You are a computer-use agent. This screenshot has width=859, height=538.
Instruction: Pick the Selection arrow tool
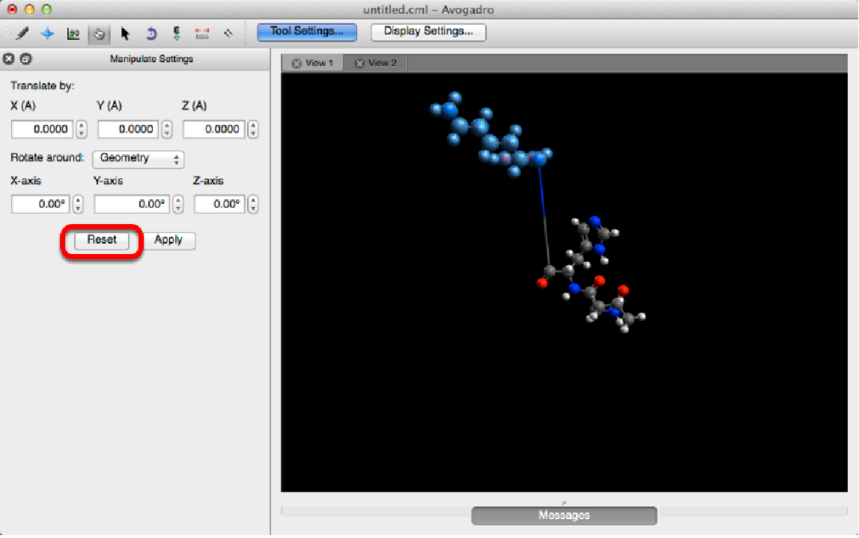[126, 33]
